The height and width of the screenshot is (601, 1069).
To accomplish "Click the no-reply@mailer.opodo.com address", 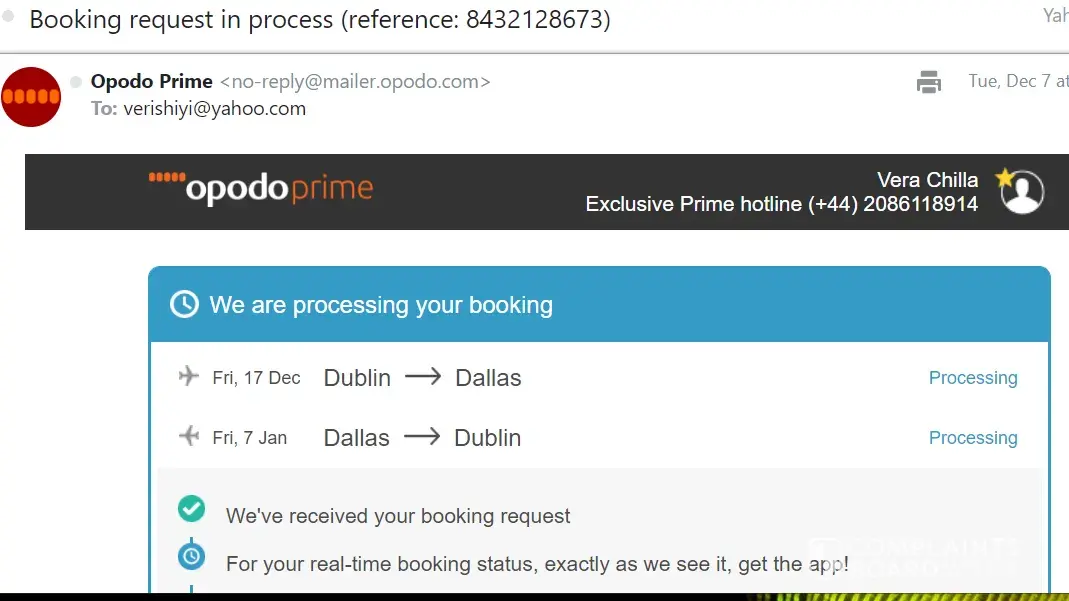I will coord(355,82).
